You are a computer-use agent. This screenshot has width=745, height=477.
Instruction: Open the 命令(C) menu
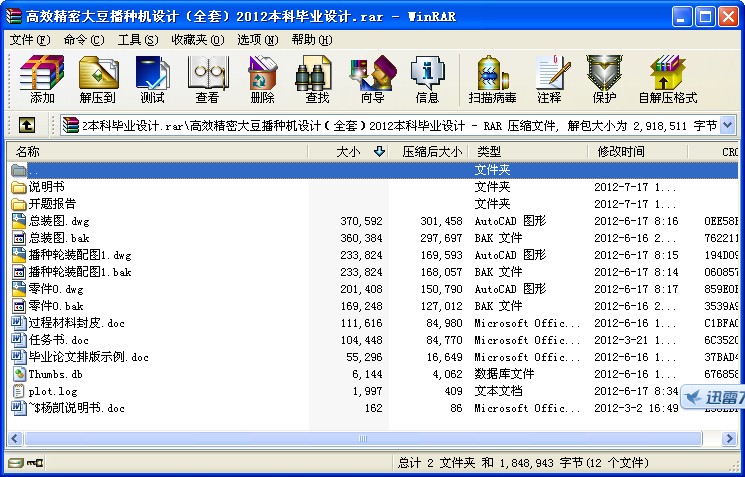click(84, 40)
